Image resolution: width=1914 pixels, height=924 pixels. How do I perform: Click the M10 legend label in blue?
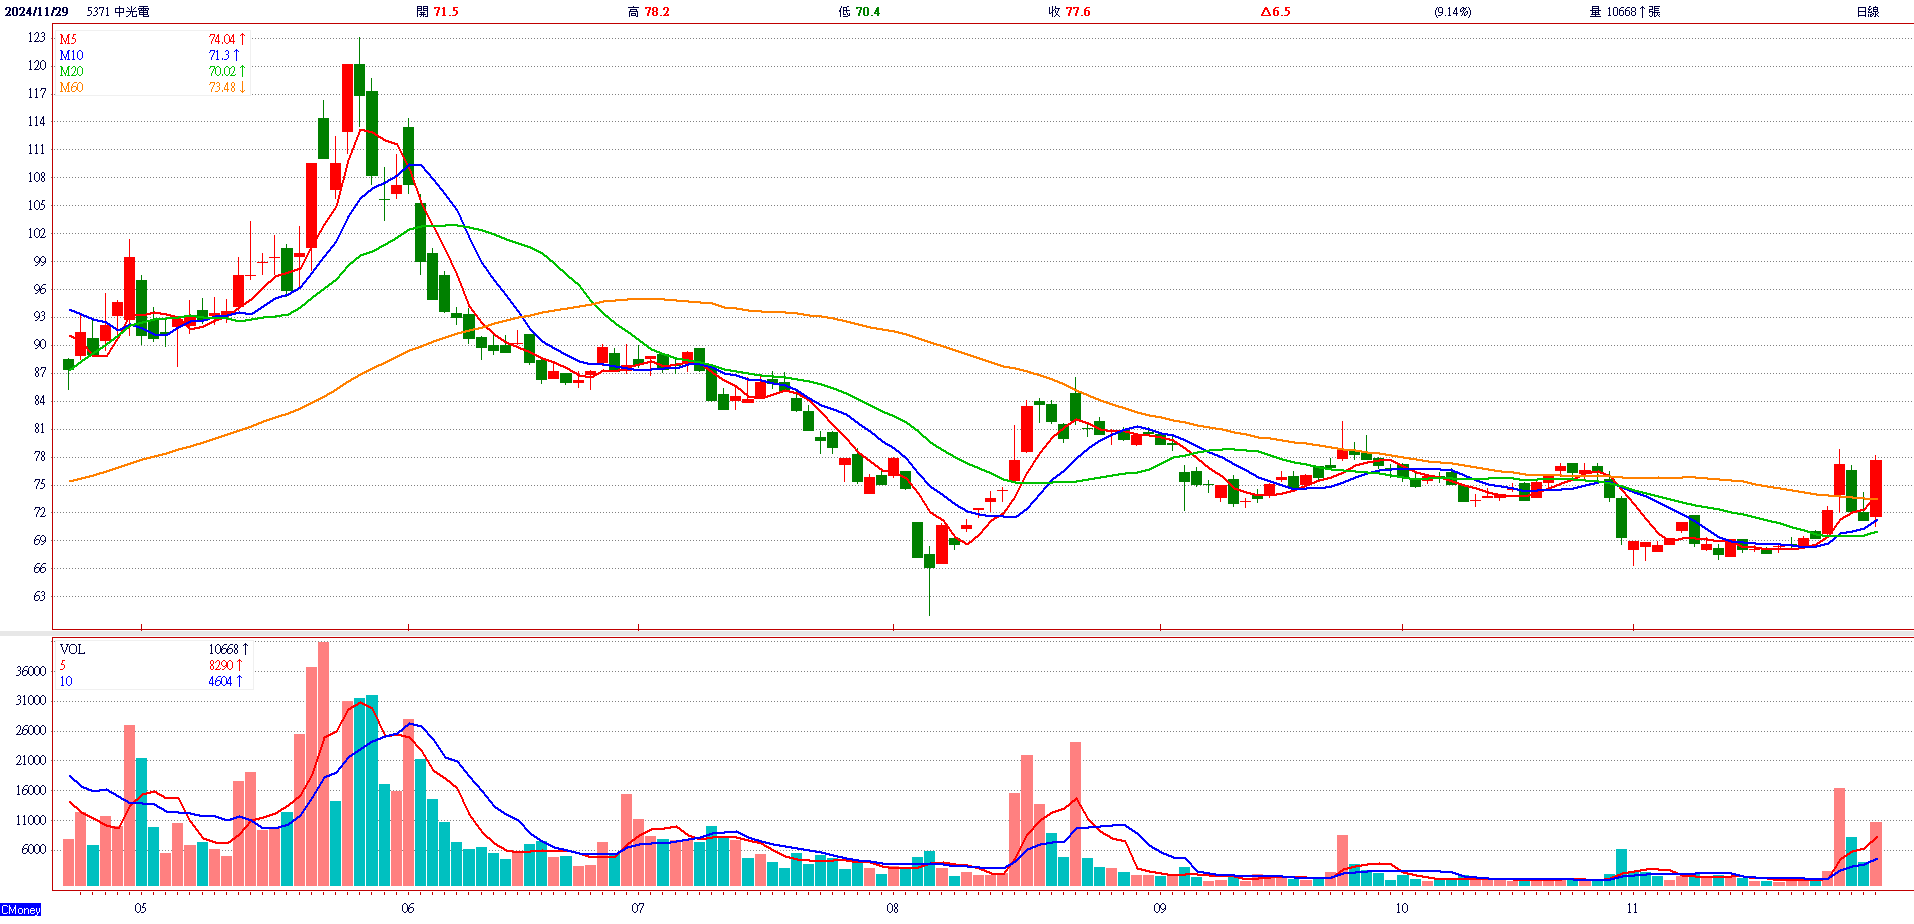(71, 56)
